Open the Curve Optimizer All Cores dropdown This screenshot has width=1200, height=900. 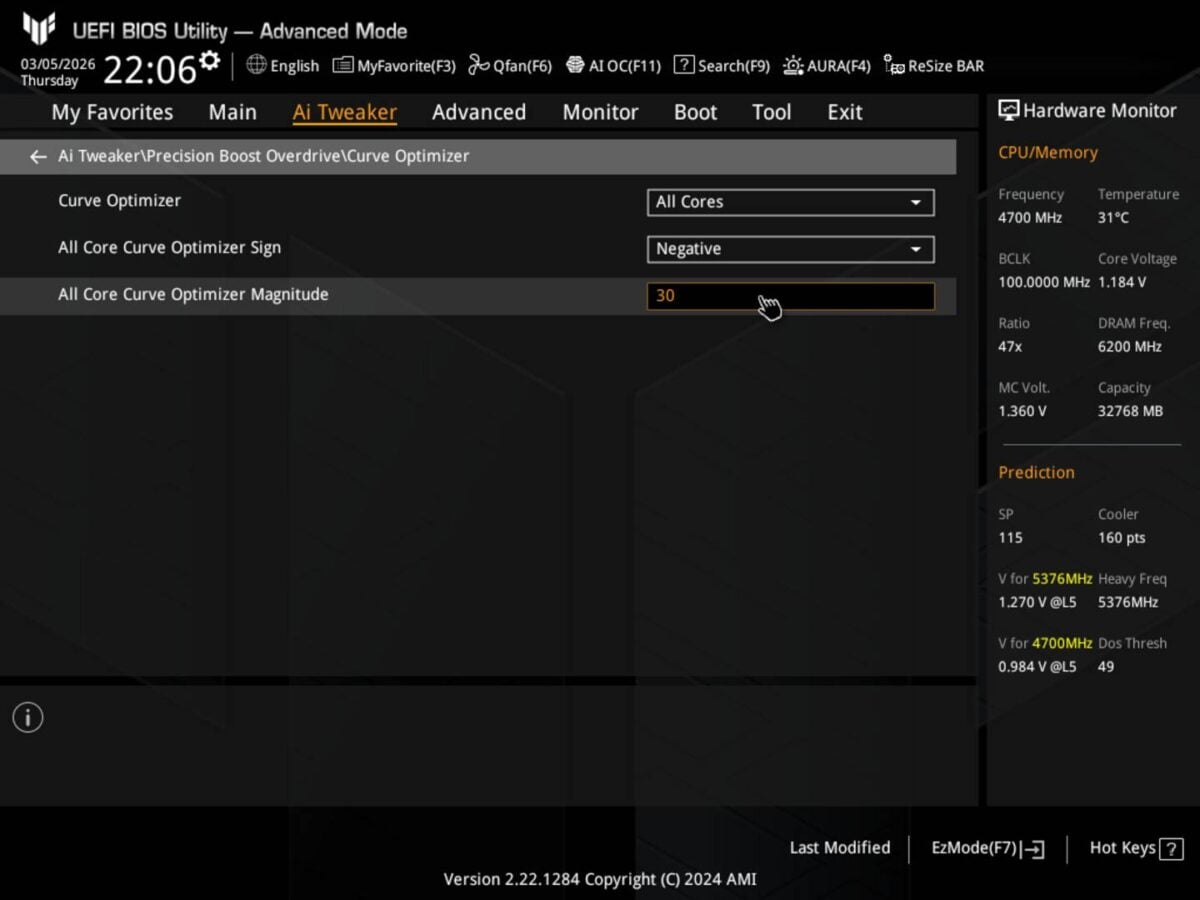tap(790, 202)
